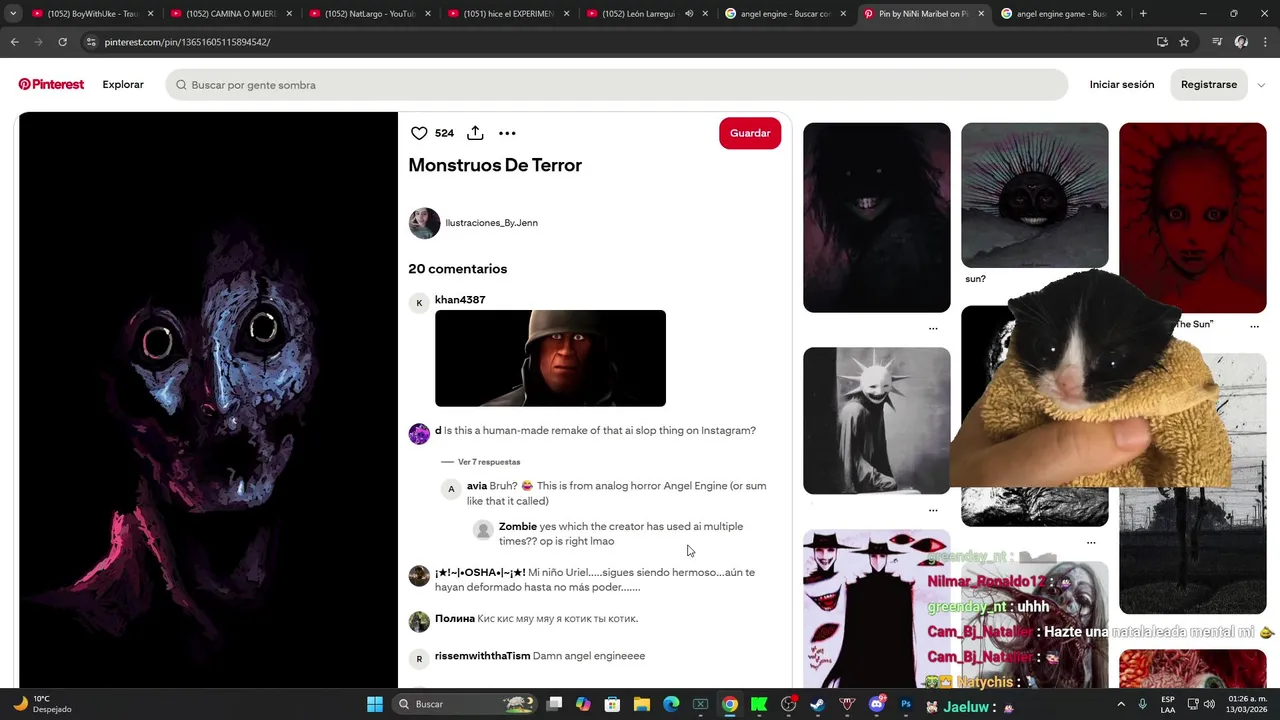Open media control icon in Chrome toolbar
Image resolution: width=1280 pixels, height=720 pixels.
tap(1217, 42)
